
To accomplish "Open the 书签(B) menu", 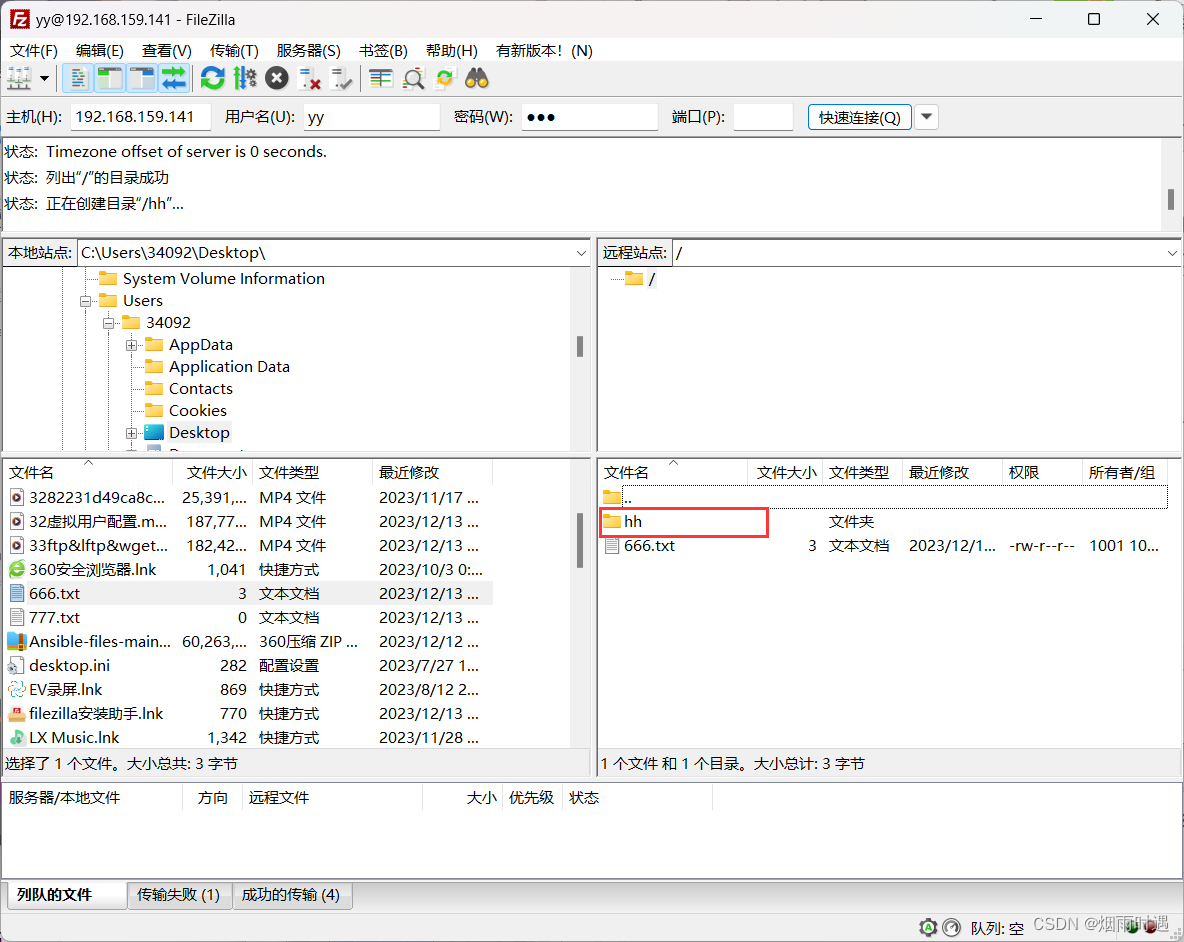I will 383,51.
